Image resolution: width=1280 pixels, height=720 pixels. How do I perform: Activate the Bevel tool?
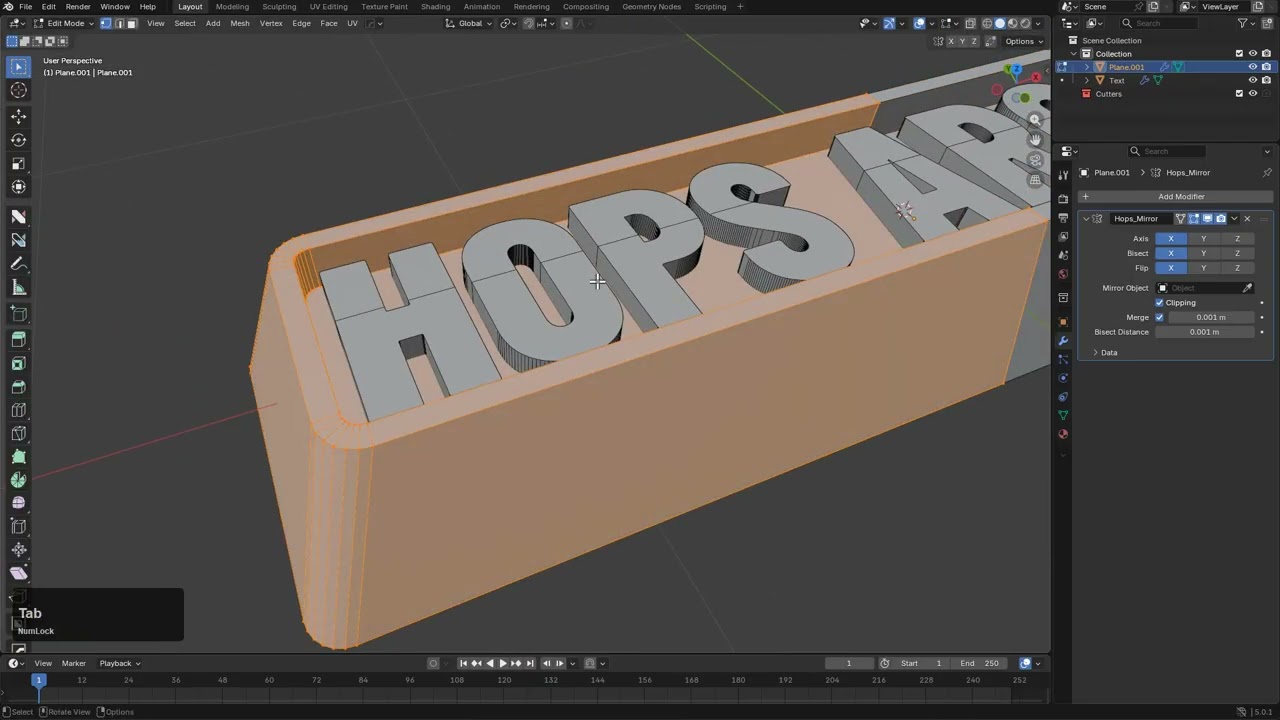[x=18, y=387]
